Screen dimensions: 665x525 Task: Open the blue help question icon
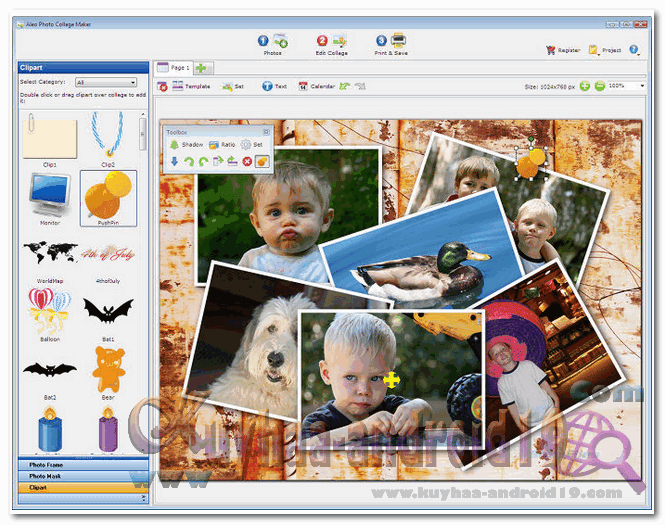tap(634, 50)
